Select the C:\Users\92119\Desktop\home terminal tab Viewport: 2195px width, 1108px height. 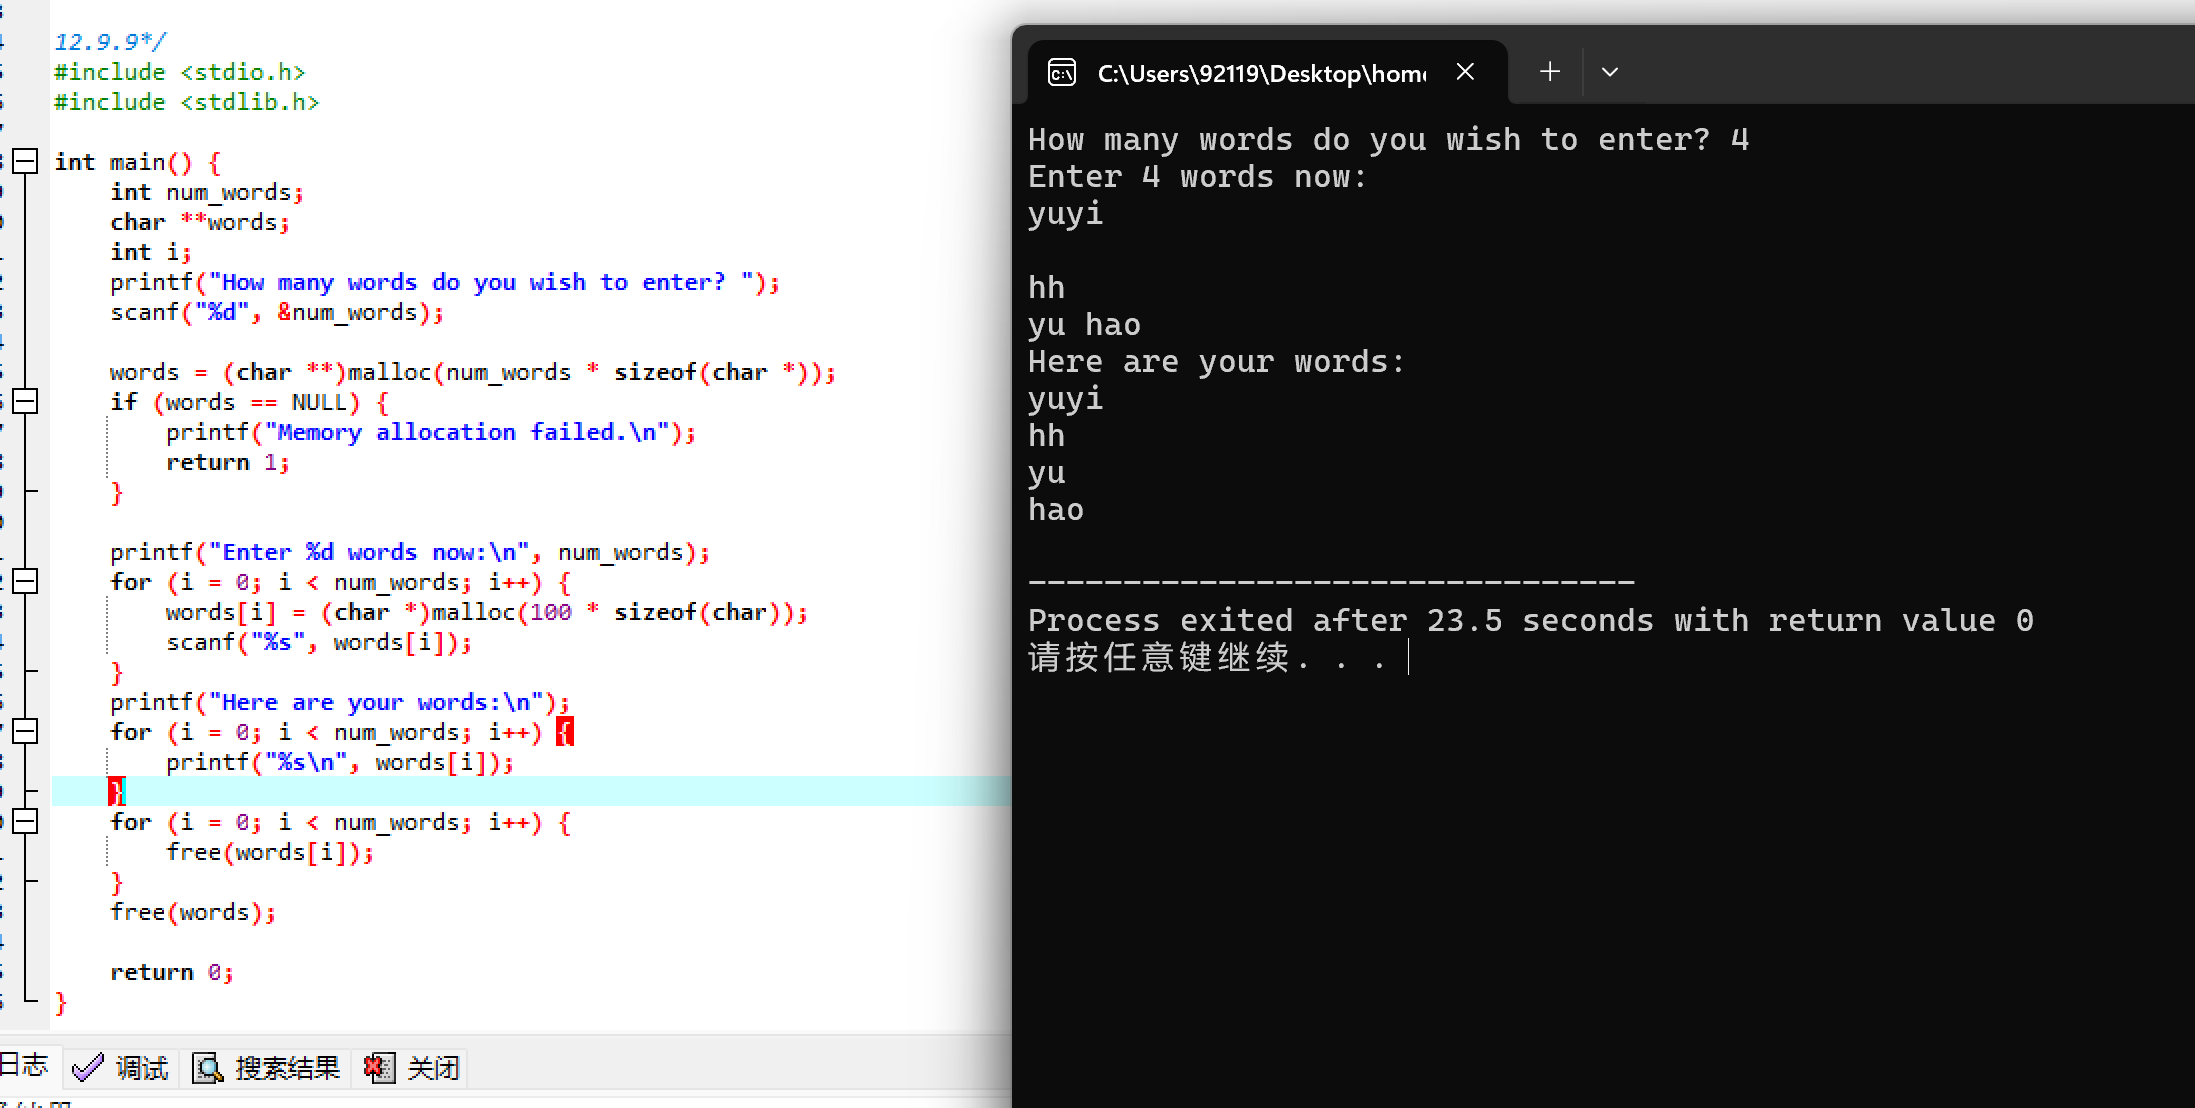pos(1267,73)
